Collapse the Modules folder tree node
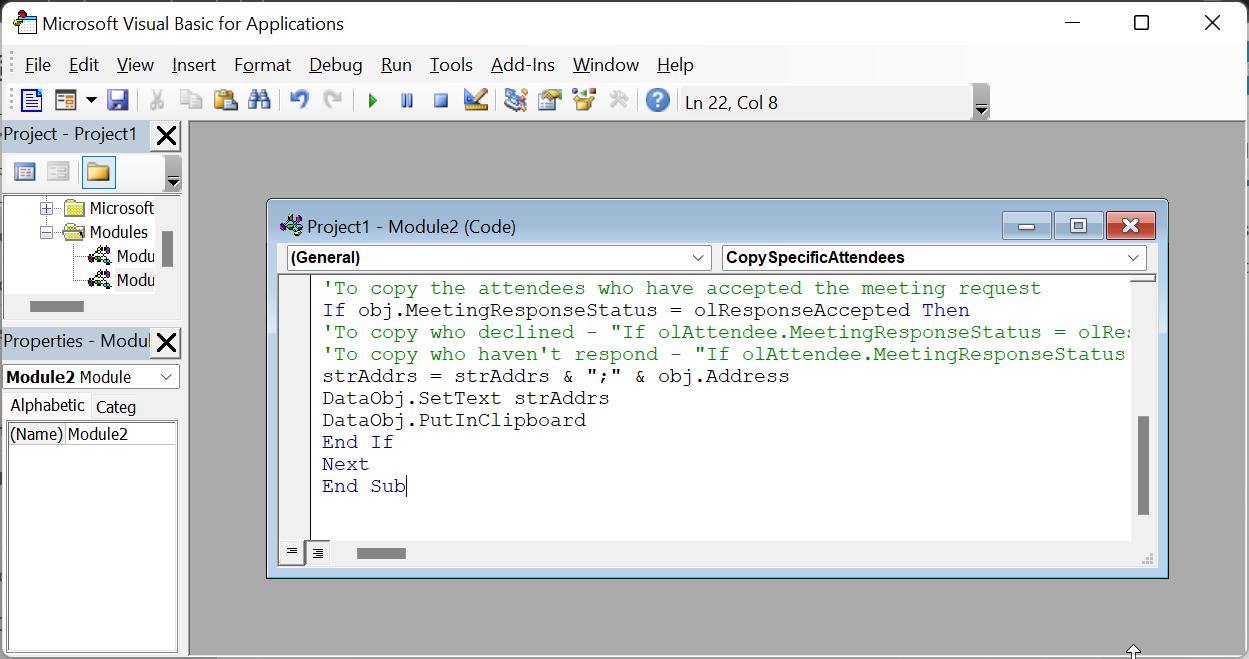The height and width of the screenshot is (659, 1249). (46, 232)
